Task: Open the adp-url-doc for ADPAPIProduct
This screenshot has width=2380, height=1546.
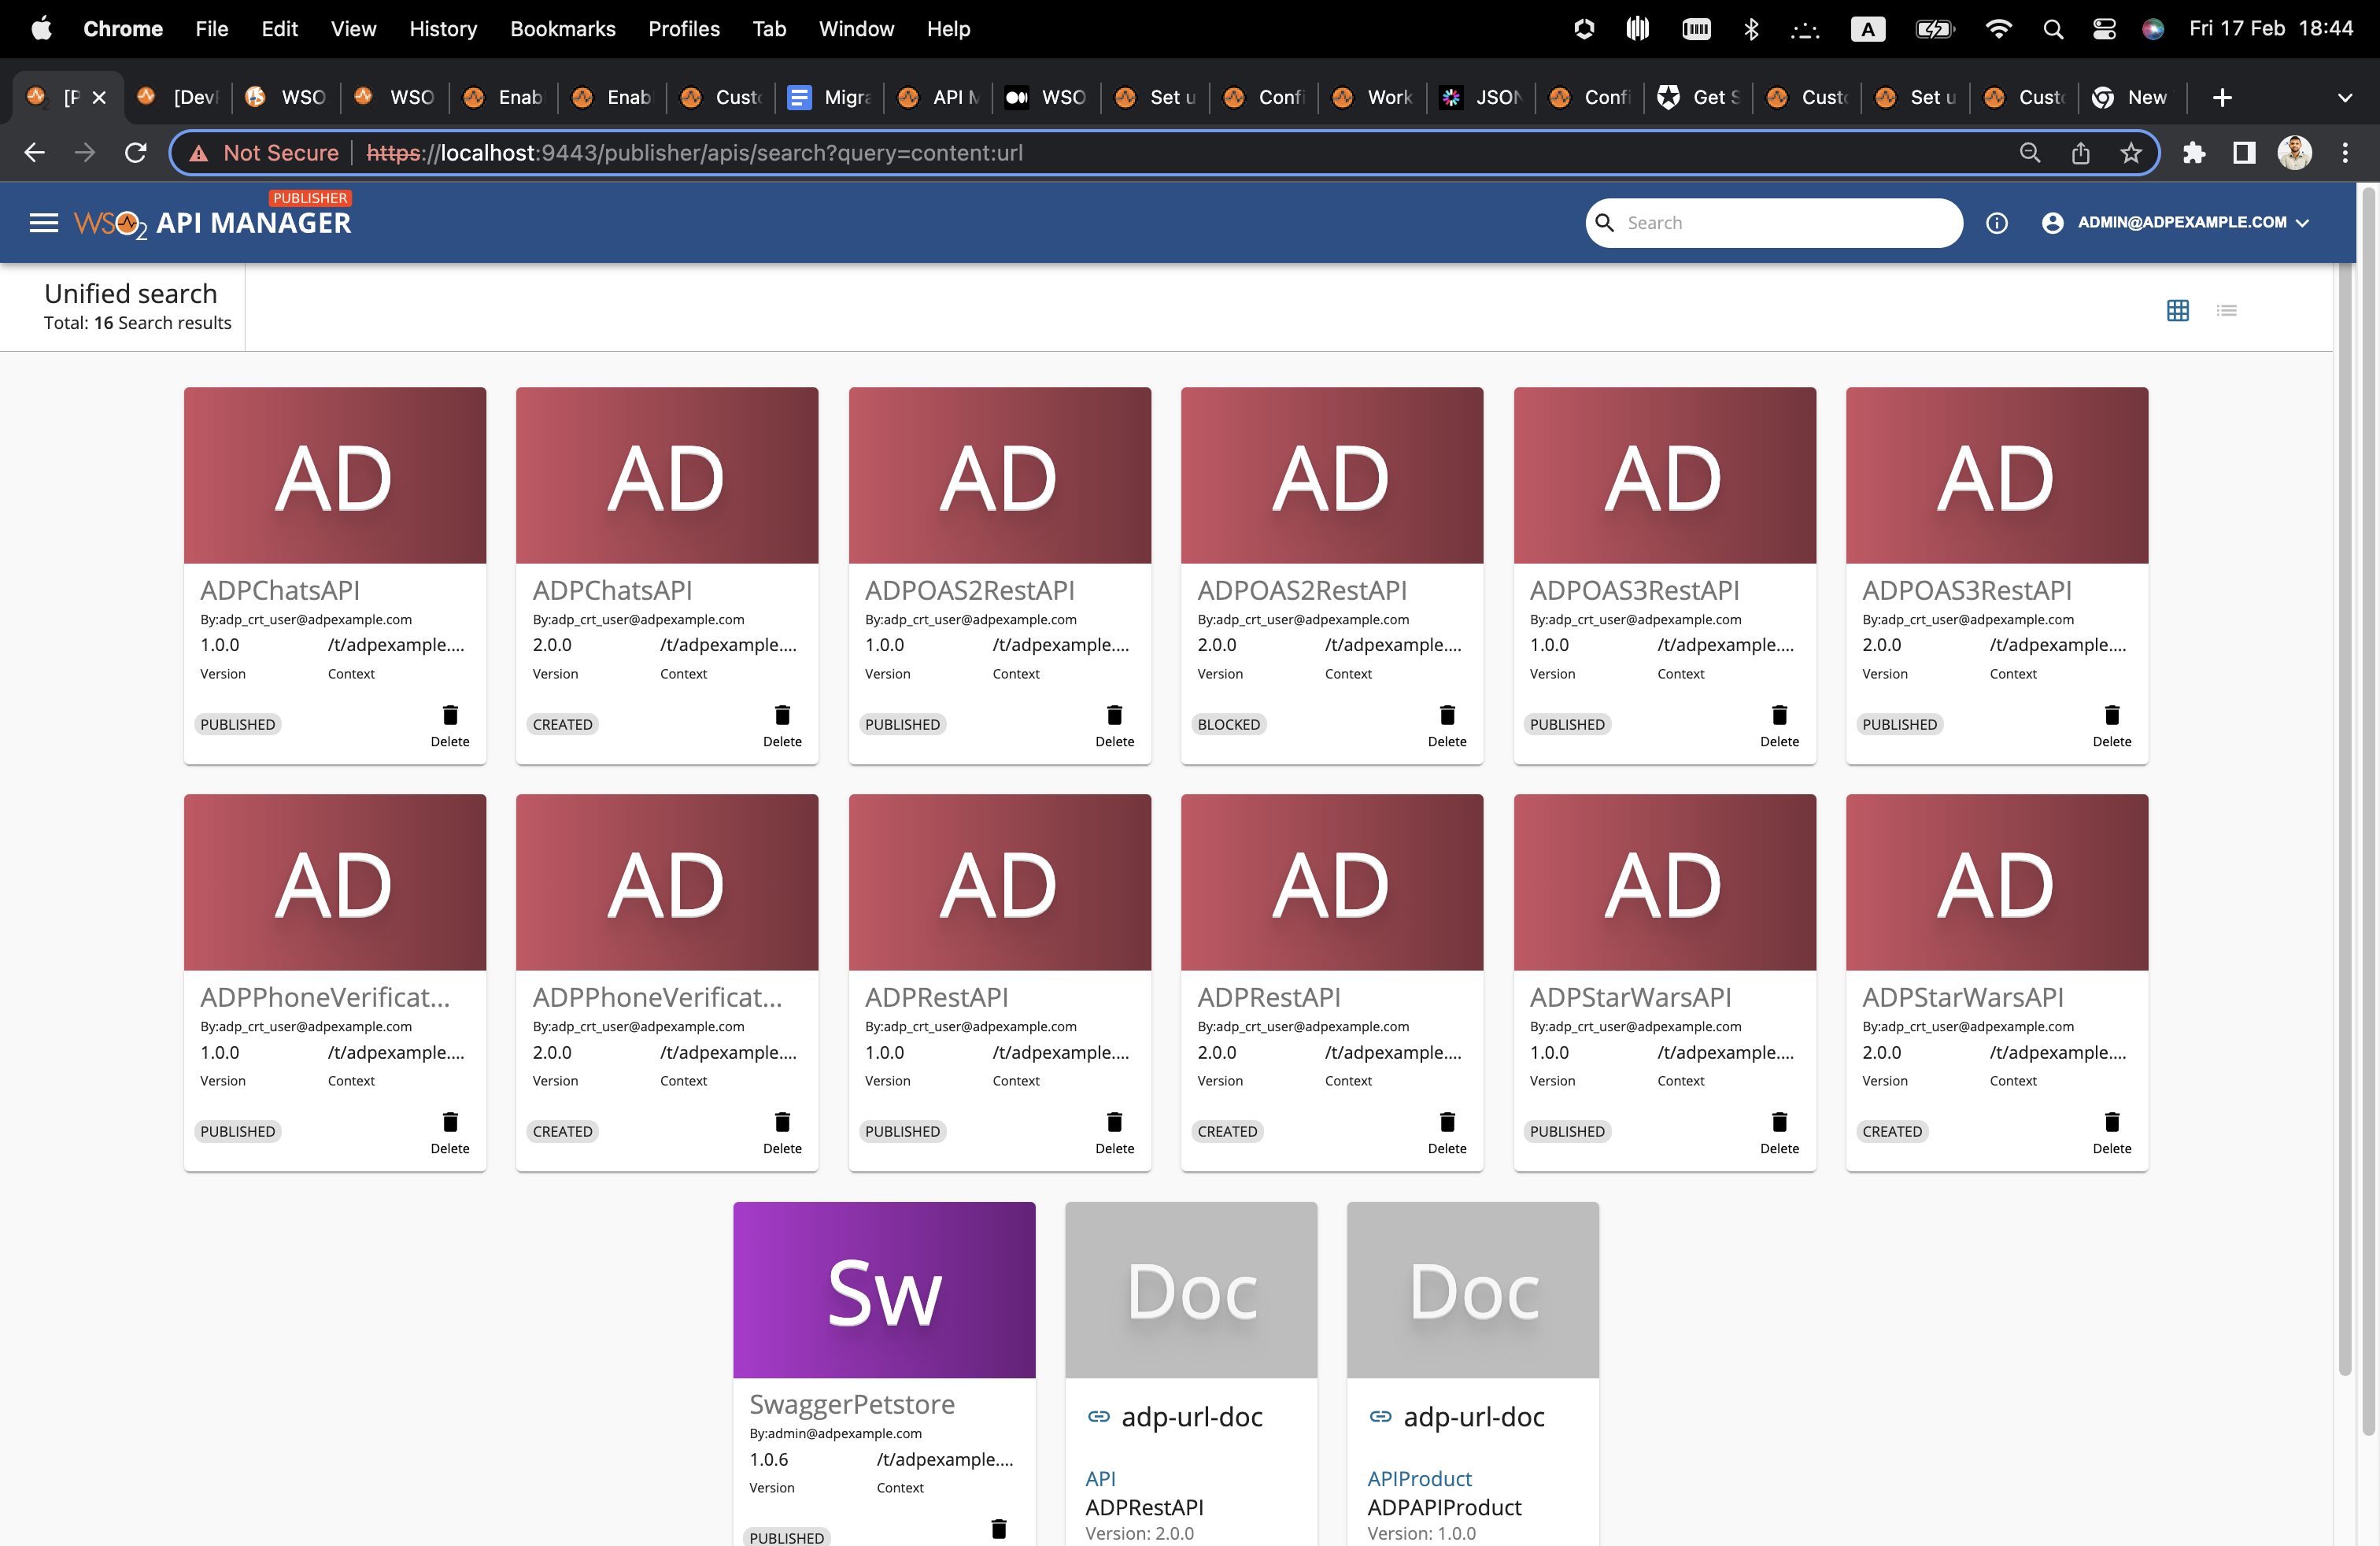Action: [x=1473, y=1416]
